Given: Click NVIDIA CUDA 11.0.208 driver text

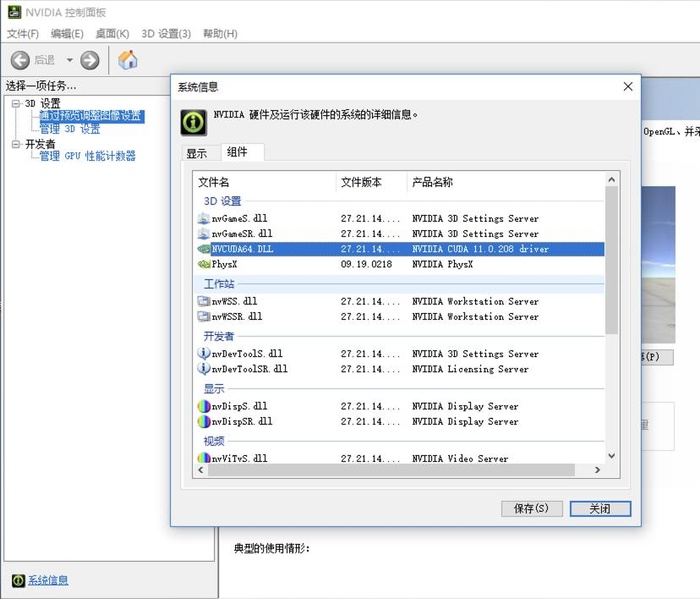Looking at the screenshot, I should coord(480,249).
